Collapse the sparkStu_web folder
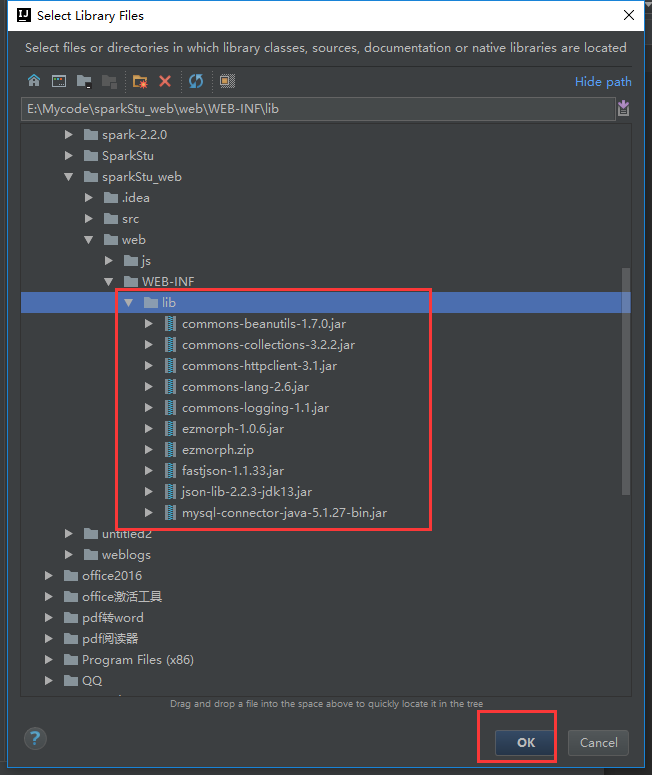This screenshot has width=652, height=775. coord(69,177)
